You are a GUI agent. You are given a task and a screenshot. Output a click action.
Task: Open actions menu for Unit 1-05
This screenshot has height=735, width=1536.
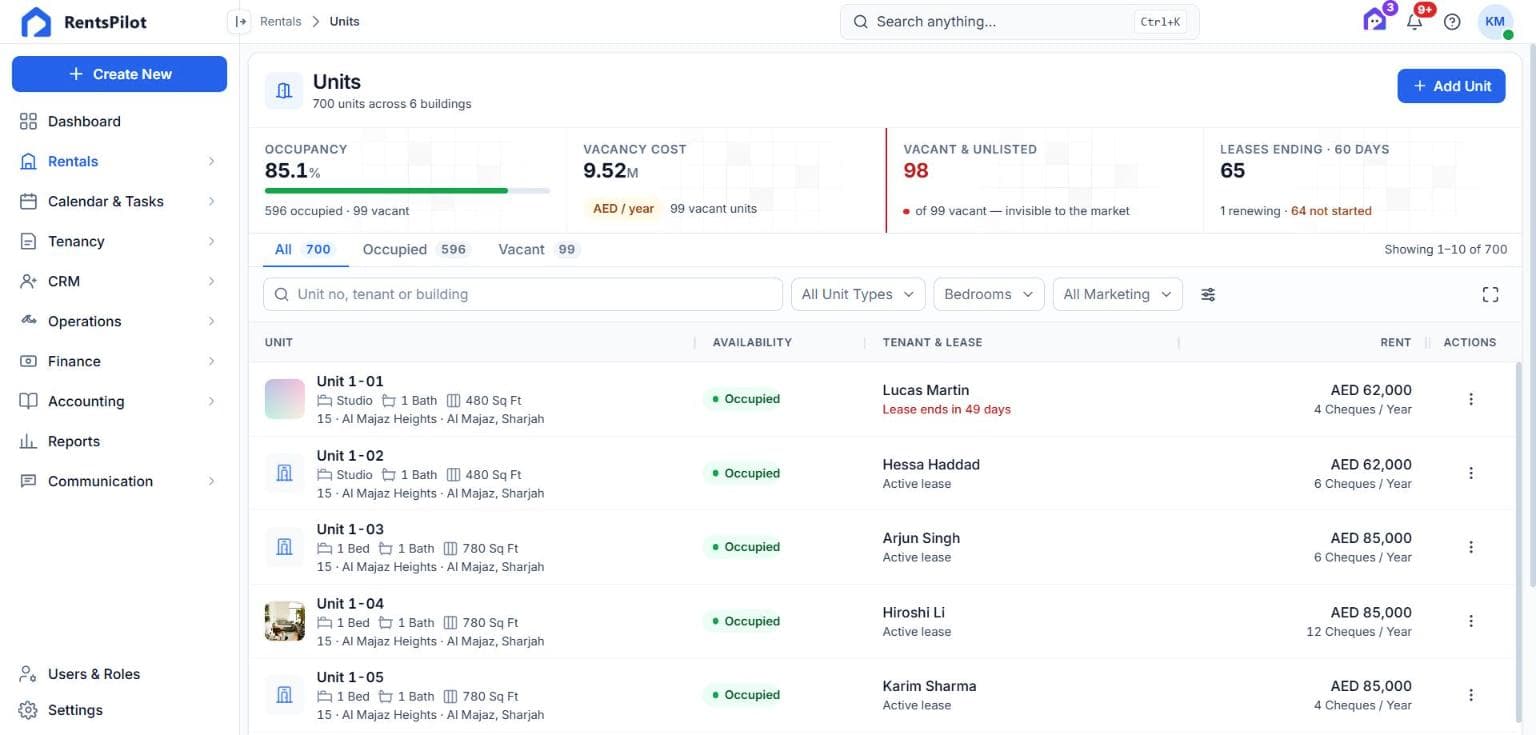click(1471, 695)
